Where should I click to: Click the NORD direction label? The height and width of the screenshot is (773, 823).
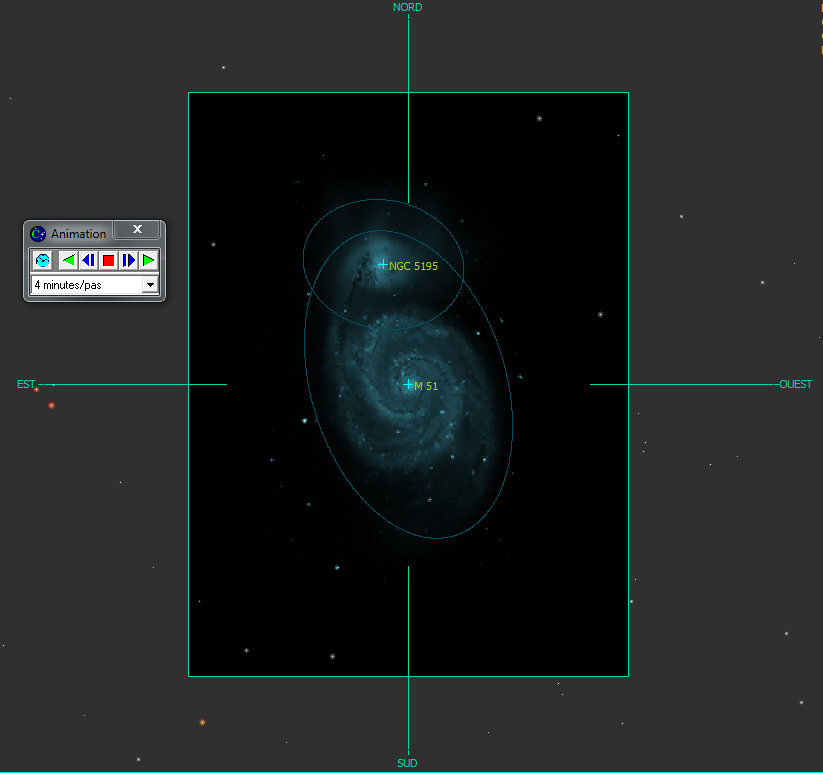tap(407, 7)
